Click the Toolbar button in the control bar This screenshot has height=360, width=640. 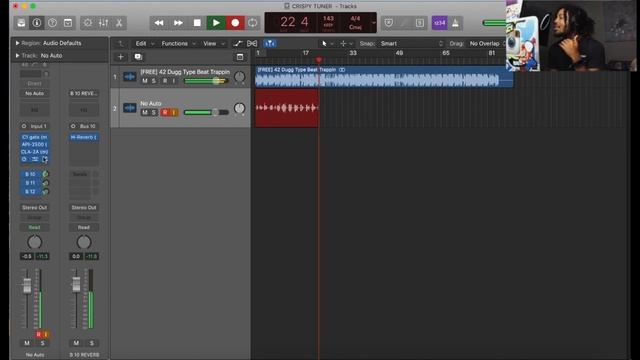68,23
